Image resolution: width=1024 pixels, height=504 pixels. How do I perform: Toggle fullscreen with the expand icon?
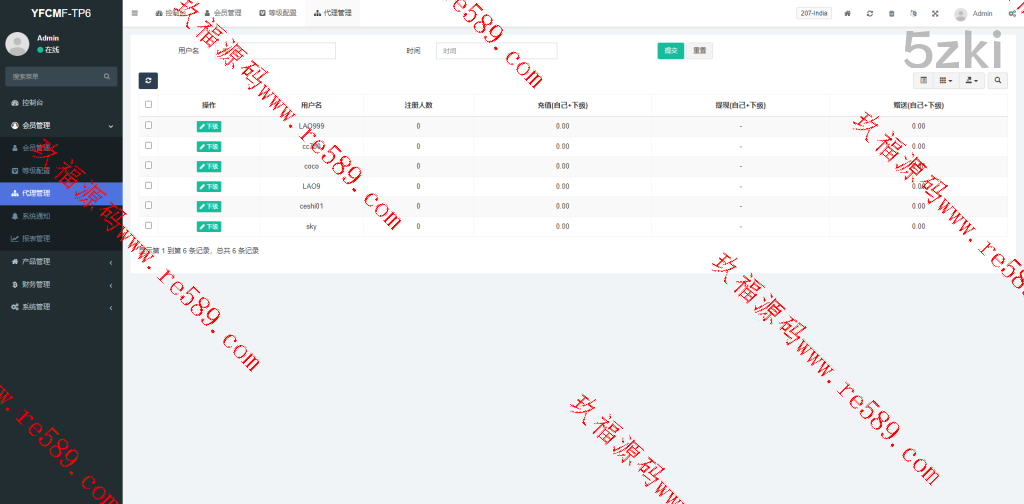[935, 14]
